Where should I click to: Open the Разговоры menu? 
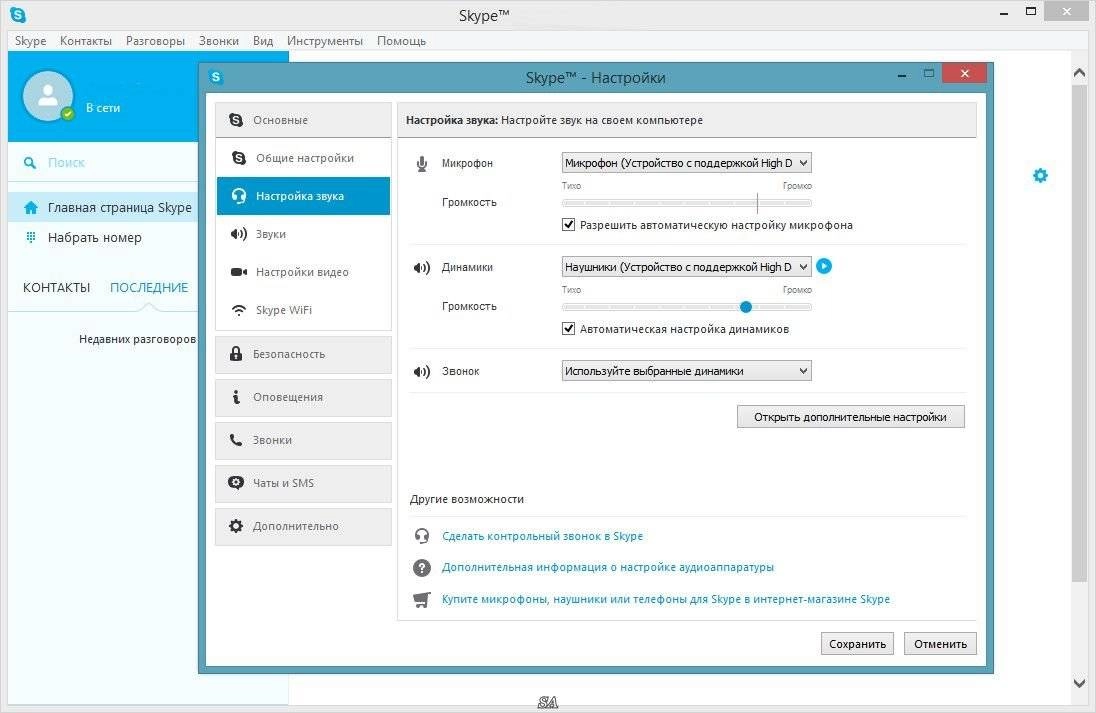point(155,41)
